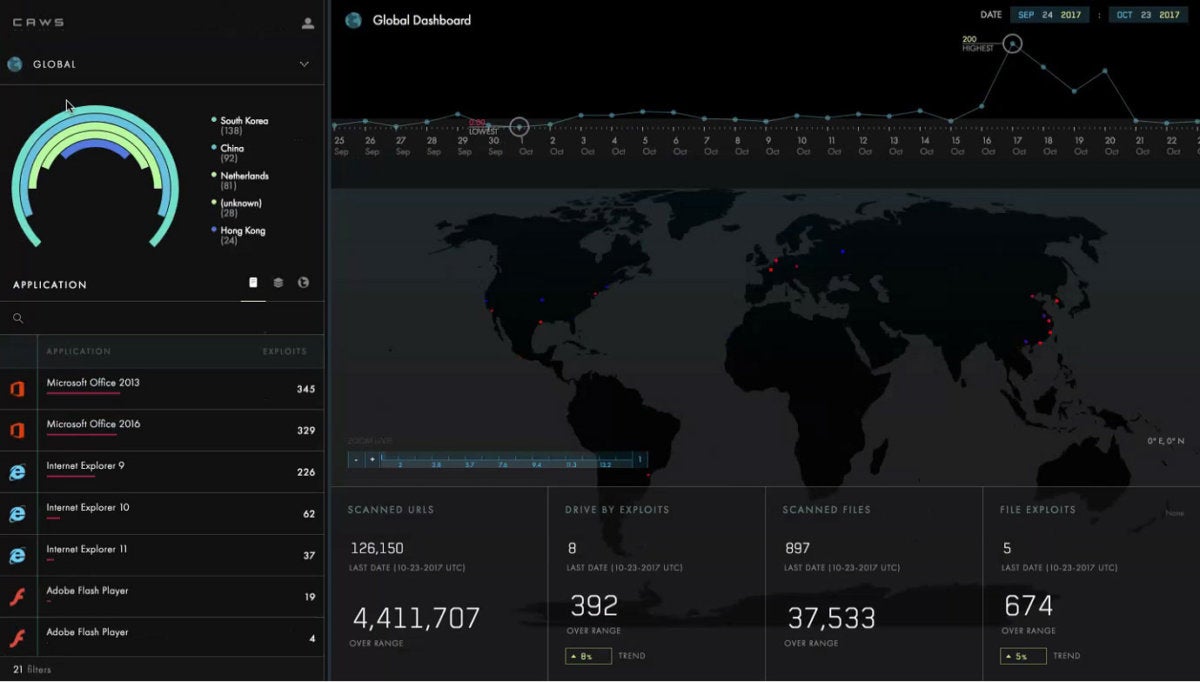Click the IE icon for Internet Explorer 10

click(x=17, y=514)
